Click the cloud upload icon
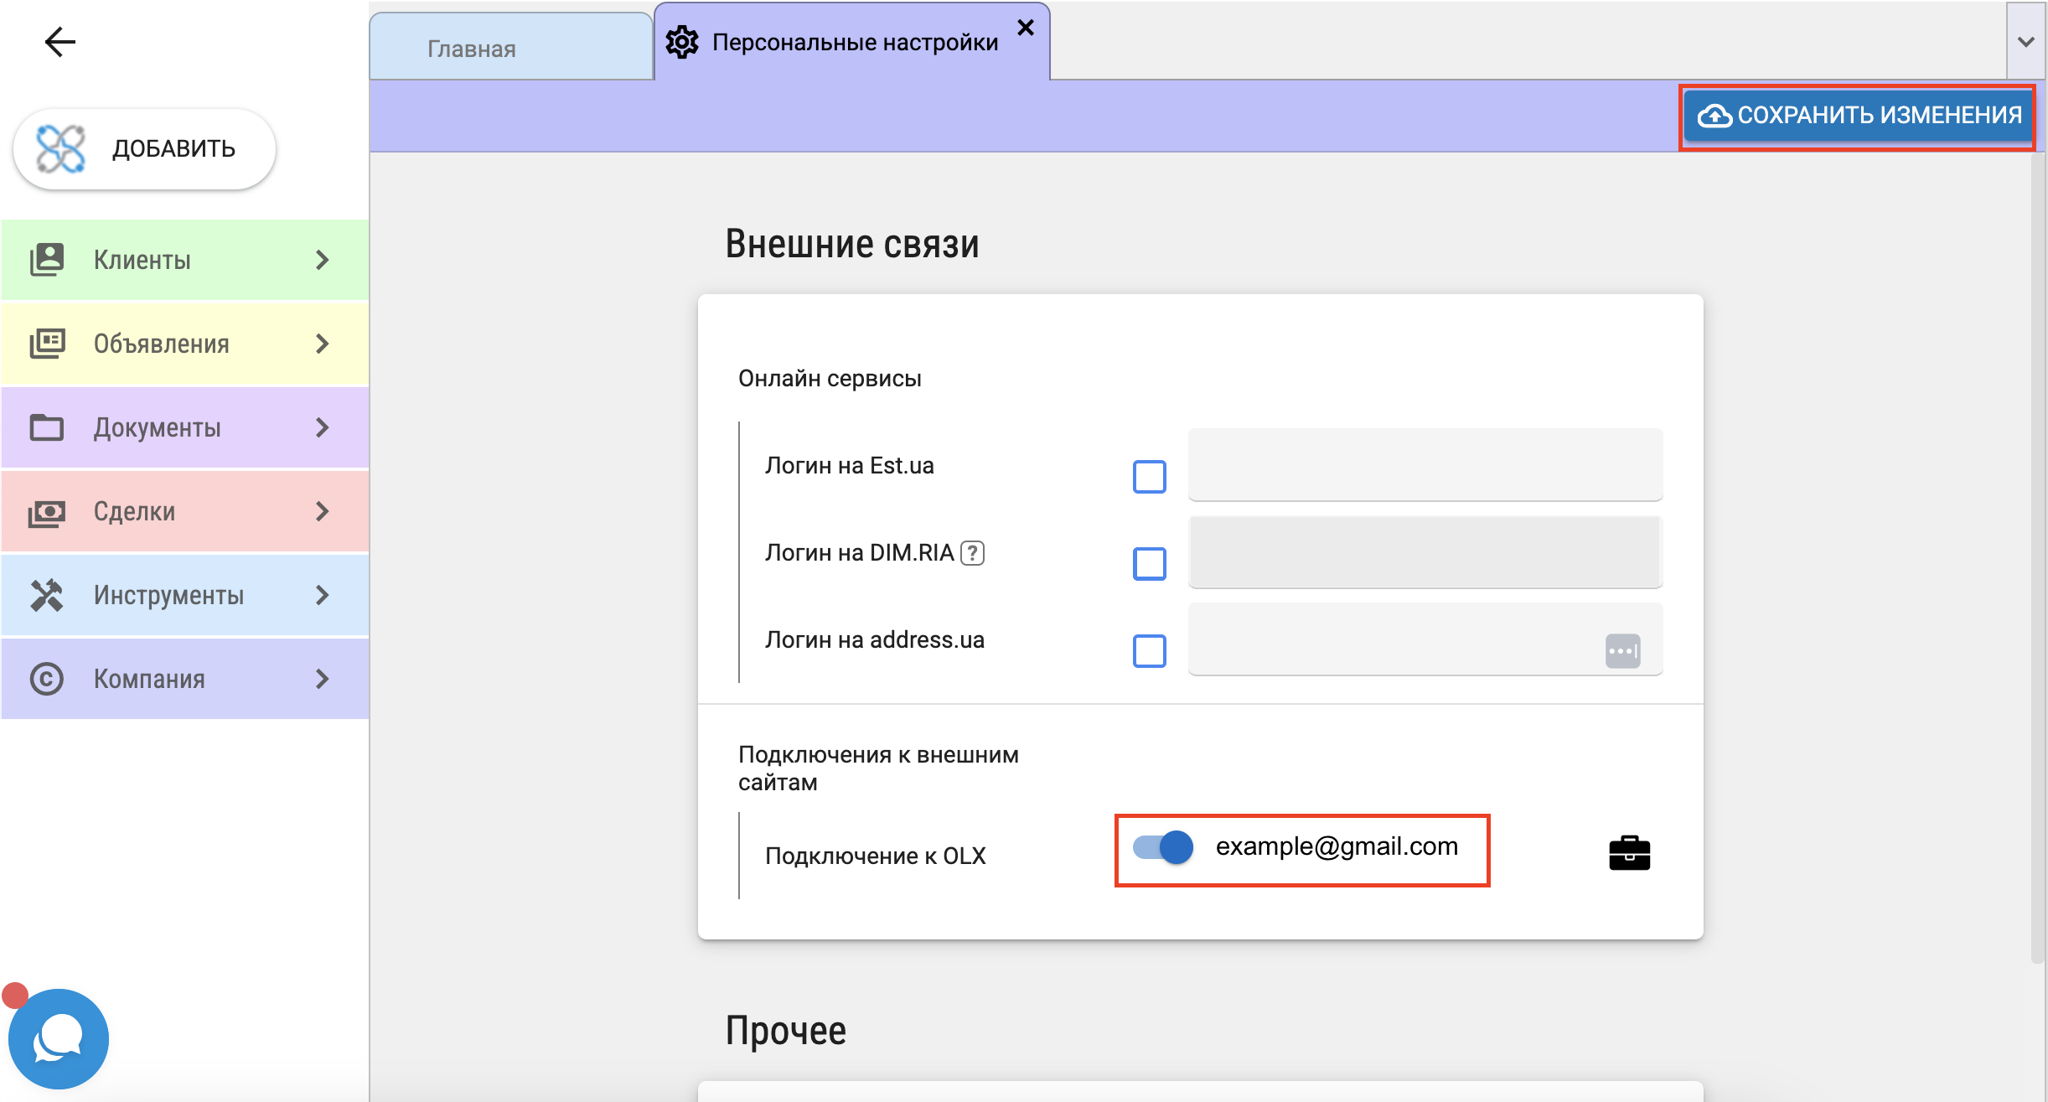Viewport: 2048px width, 1102px height. coord(1715,116)
